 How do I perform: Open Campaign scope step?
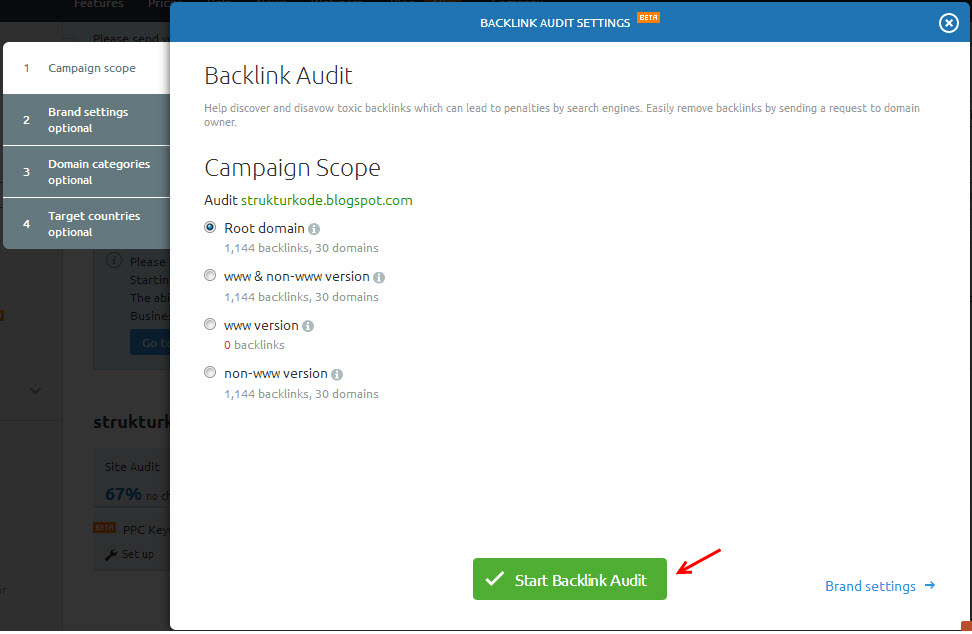[x=87, y=68]
